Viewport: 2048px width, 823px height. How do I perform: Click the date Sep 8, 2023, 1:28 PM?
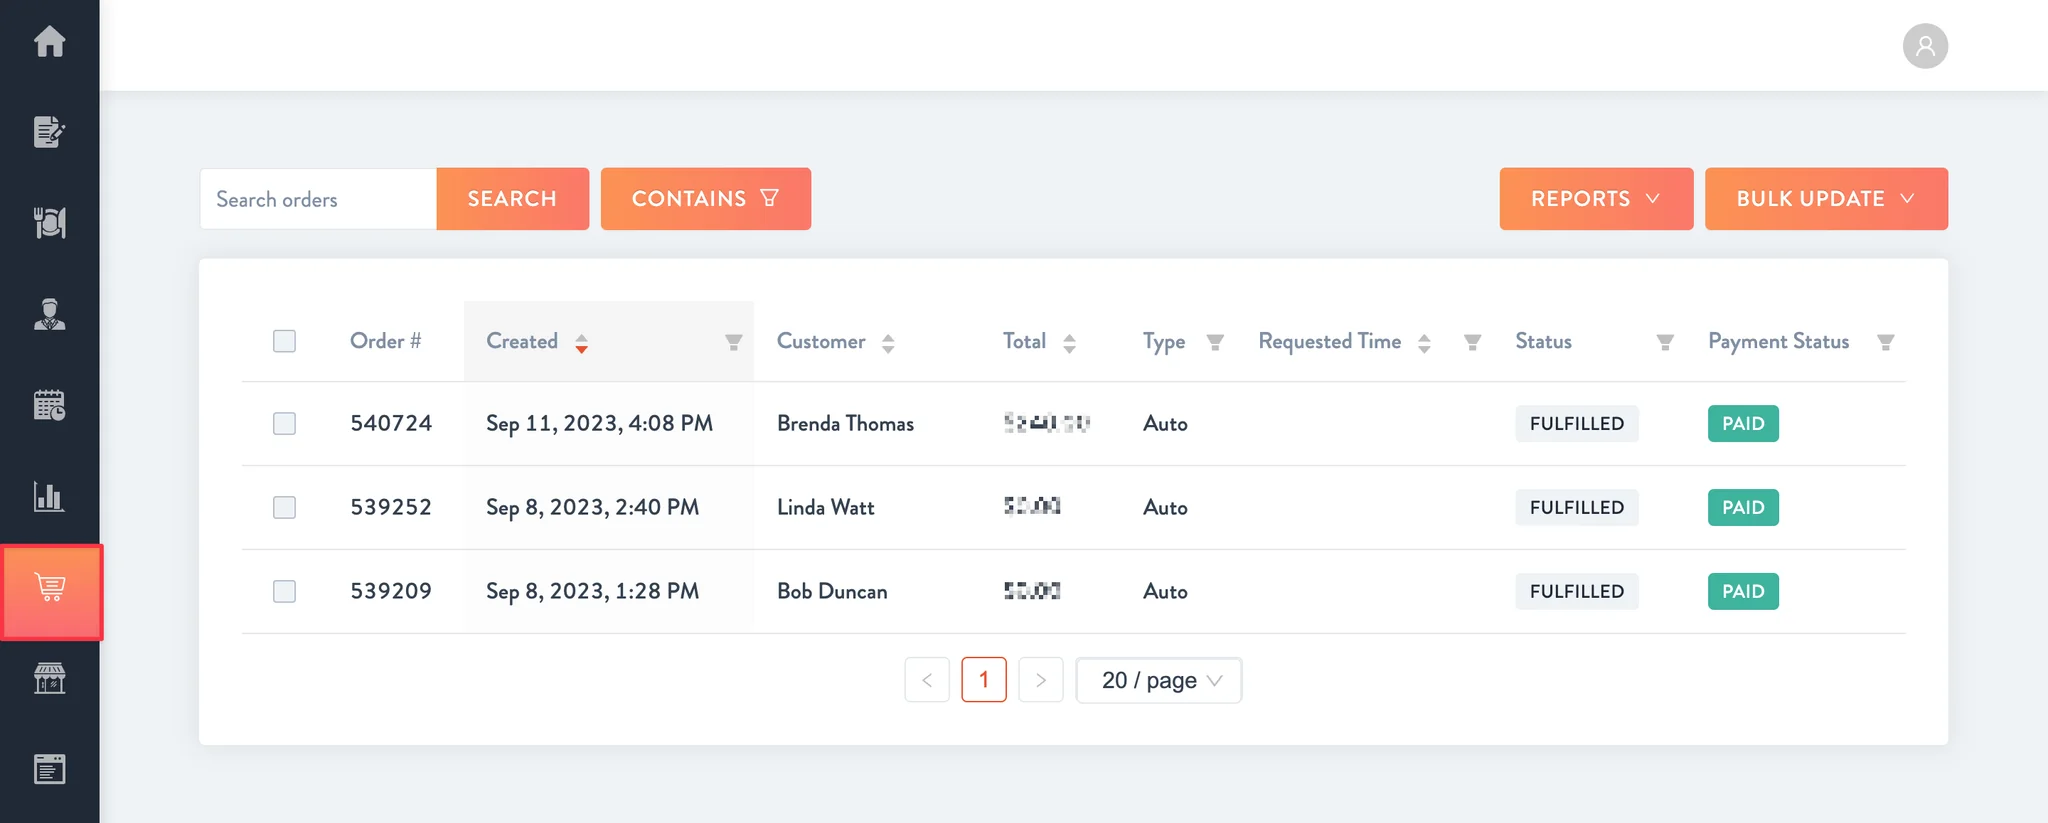pyautogui.click(x=592, y=591)
